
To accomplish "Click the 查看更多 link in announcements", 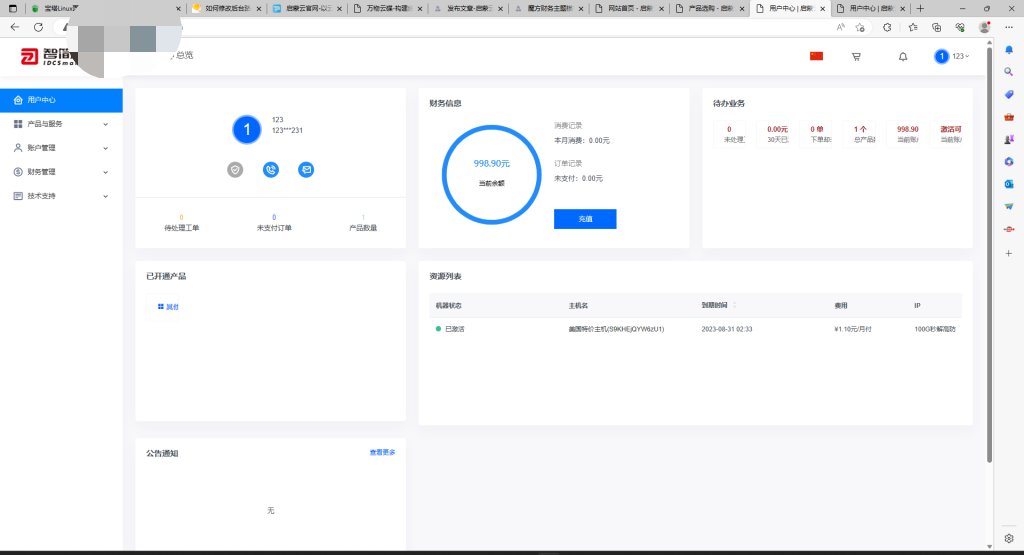I will coord(382,453).
